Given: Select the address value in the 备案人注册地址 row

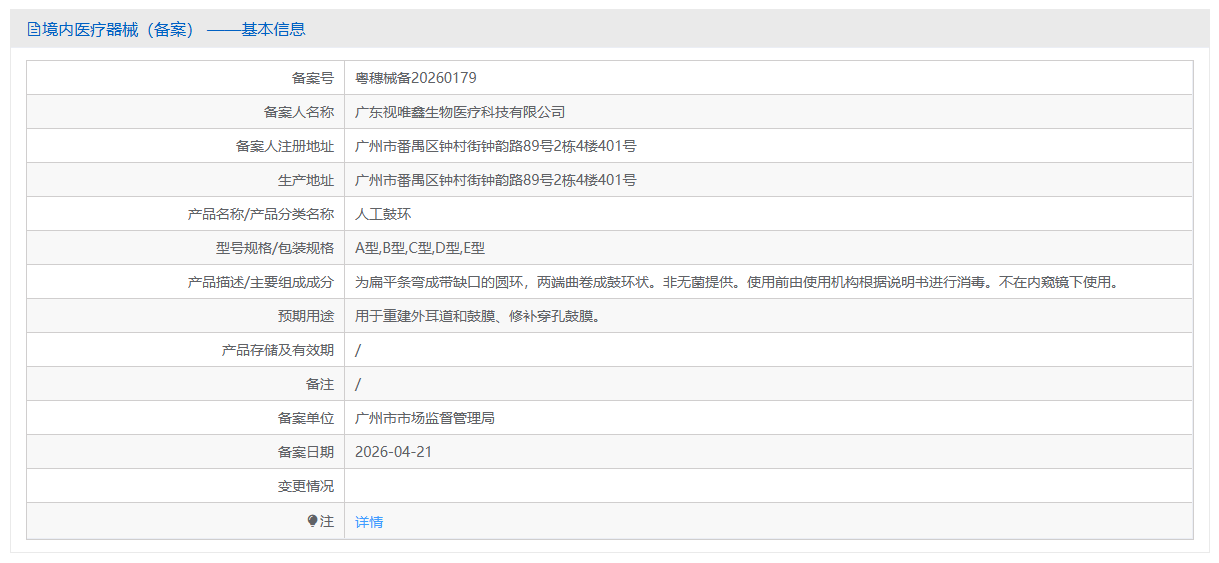Looking at the screenshot, I should [496, 146].
